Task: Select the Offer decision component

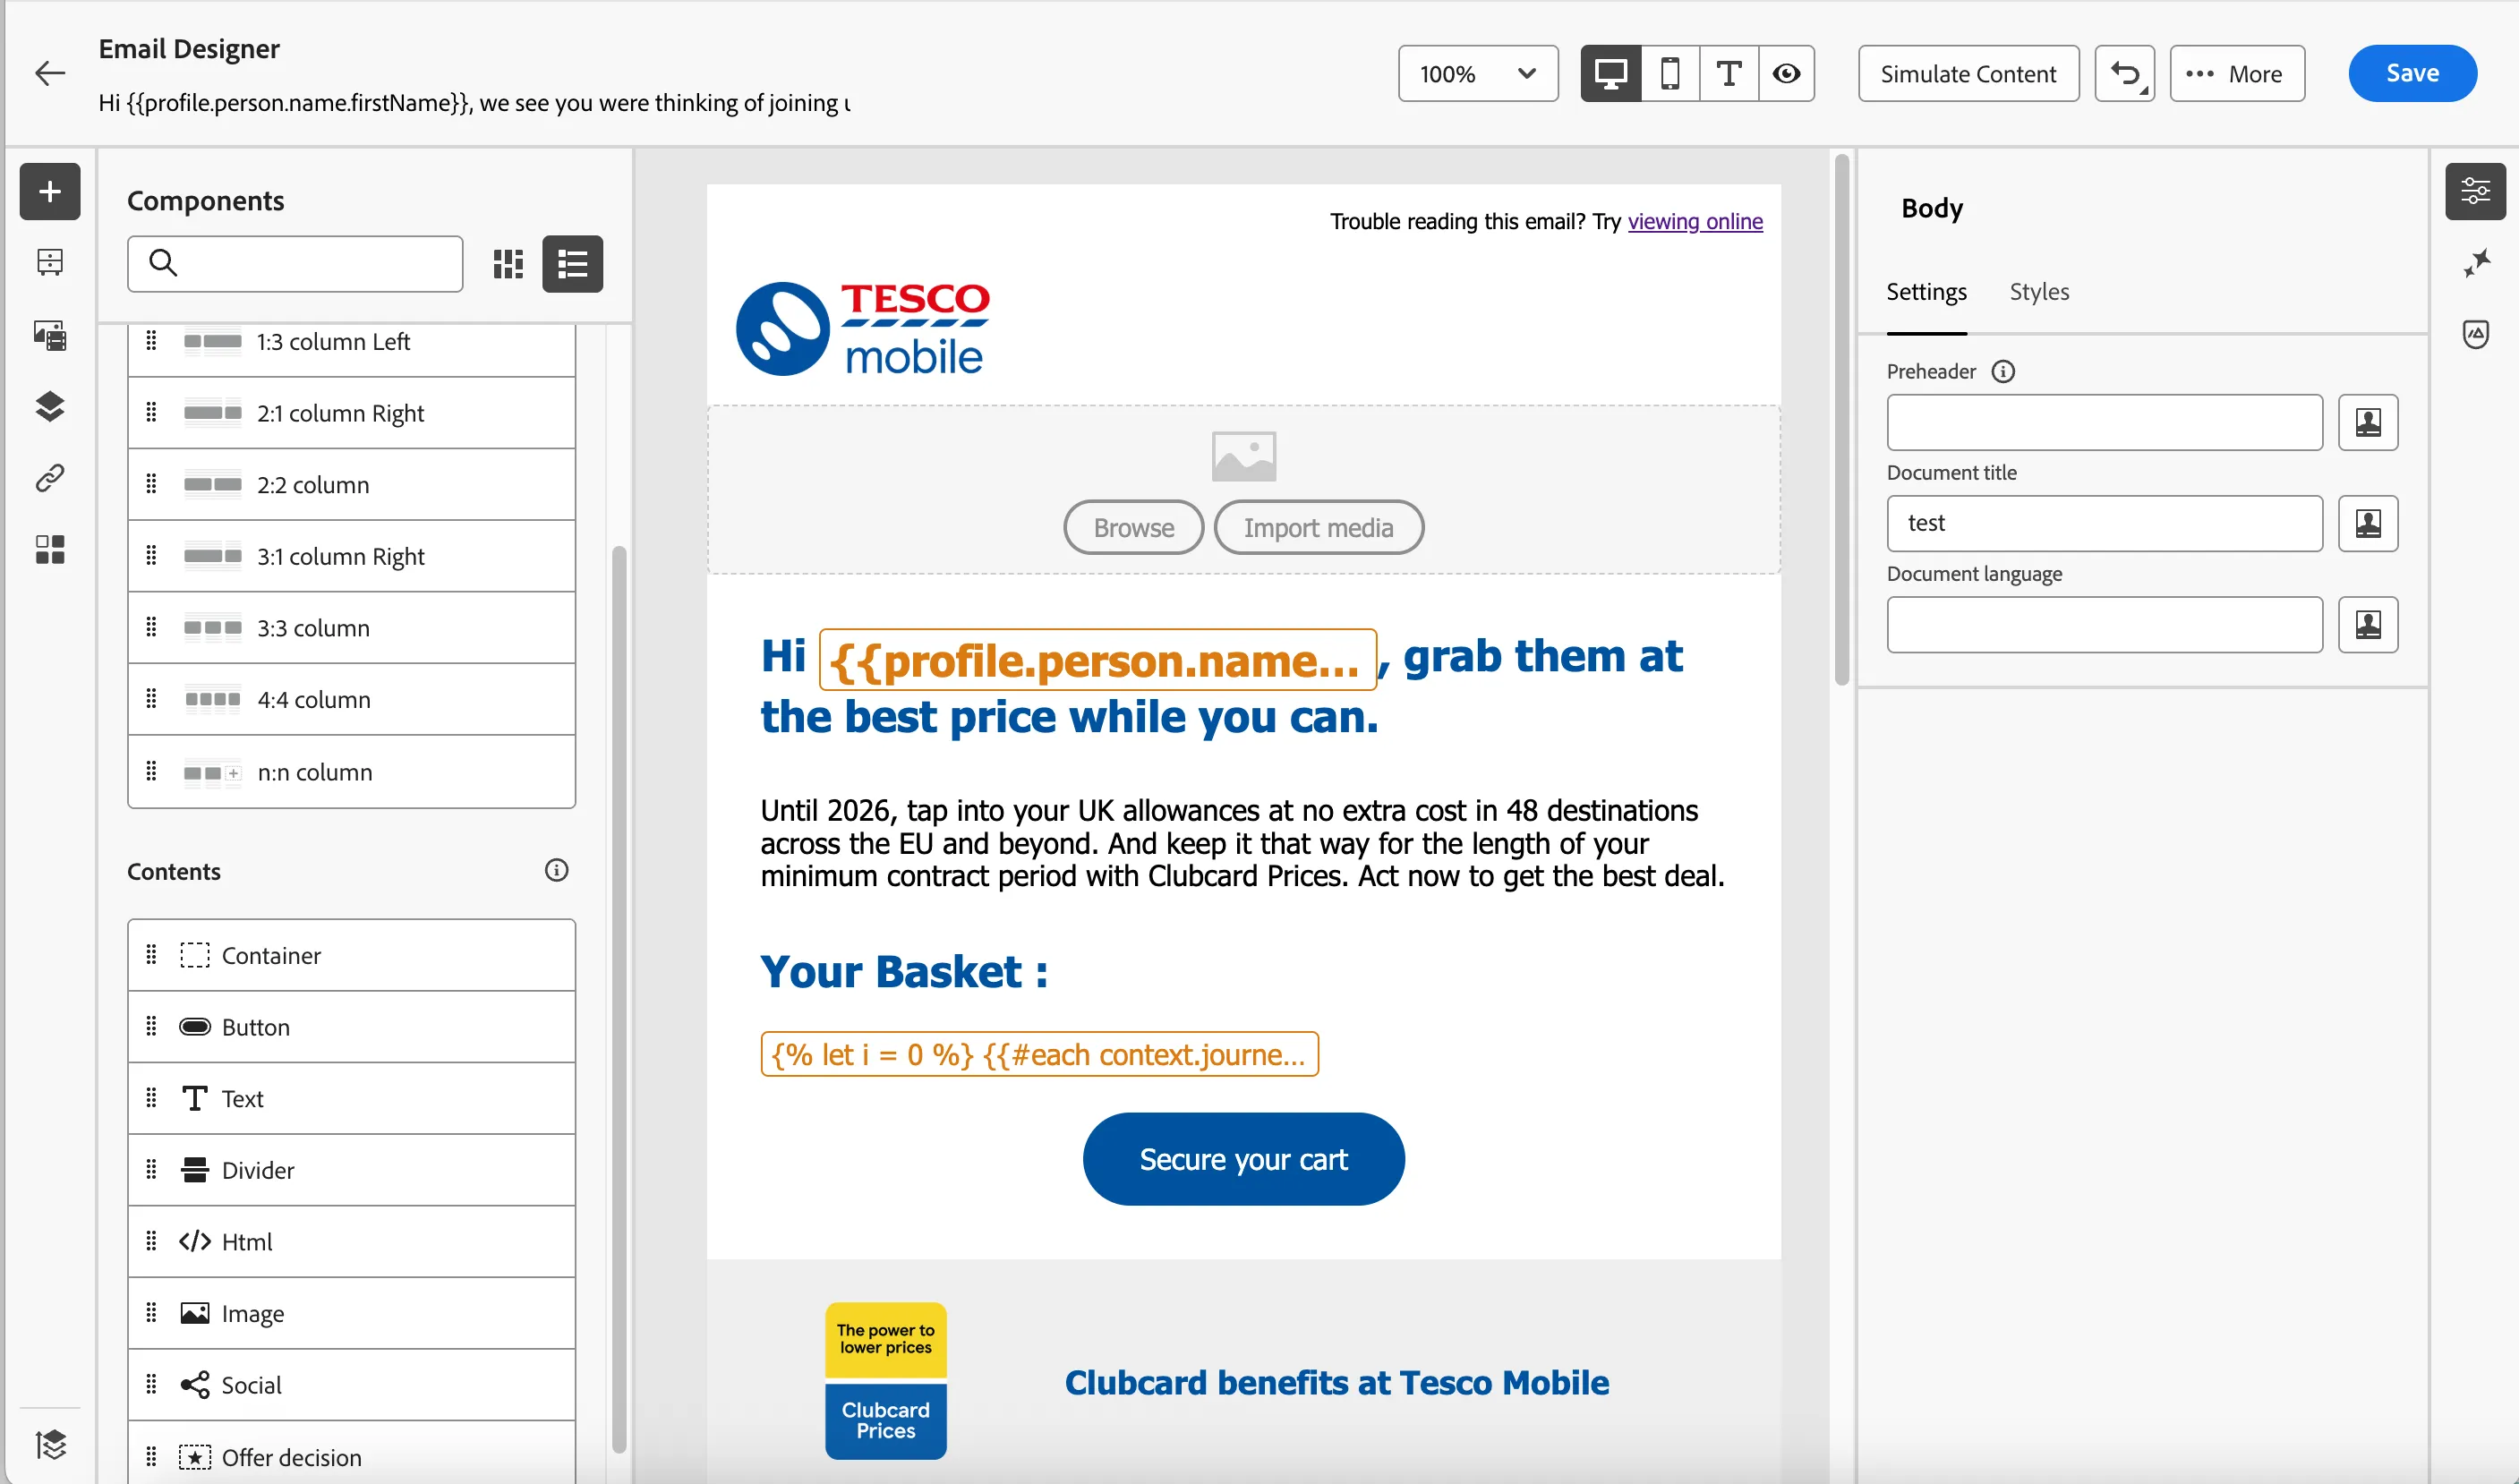Action: [351, 1456]
